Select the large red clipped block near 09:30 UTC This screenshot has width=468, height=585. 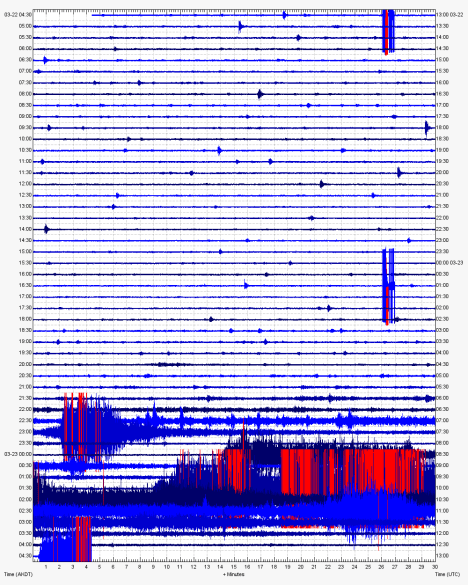(x=353, y=472)
